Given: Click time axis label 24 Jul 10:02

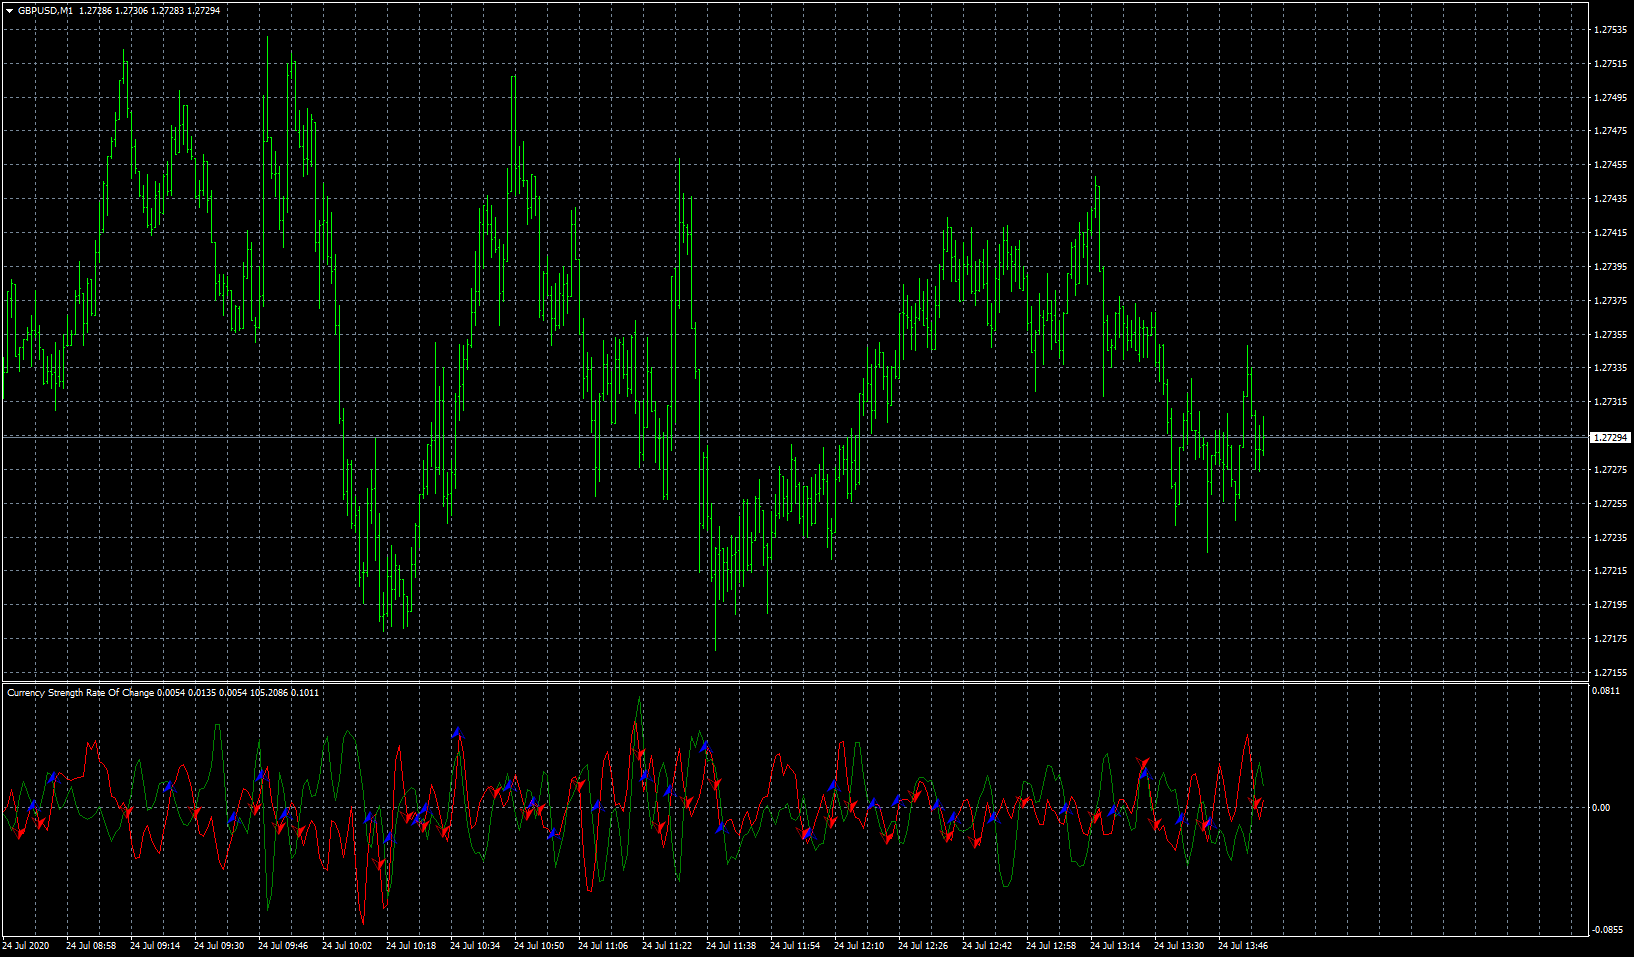Looking at the screenshot, I should pos(347,946).
